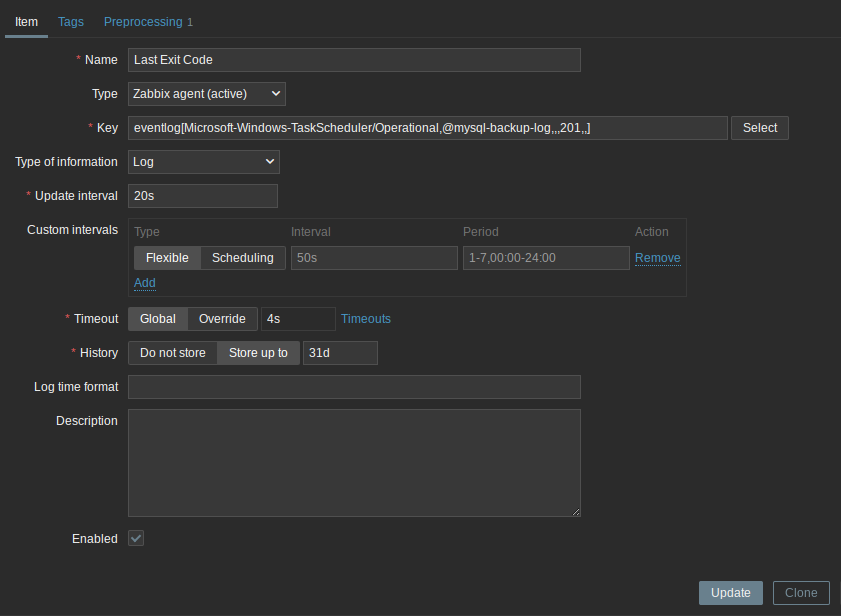Click the Select button next to Key
Image resolution: width=841 pixels, height=616 pixels.
tap(760, 128)
